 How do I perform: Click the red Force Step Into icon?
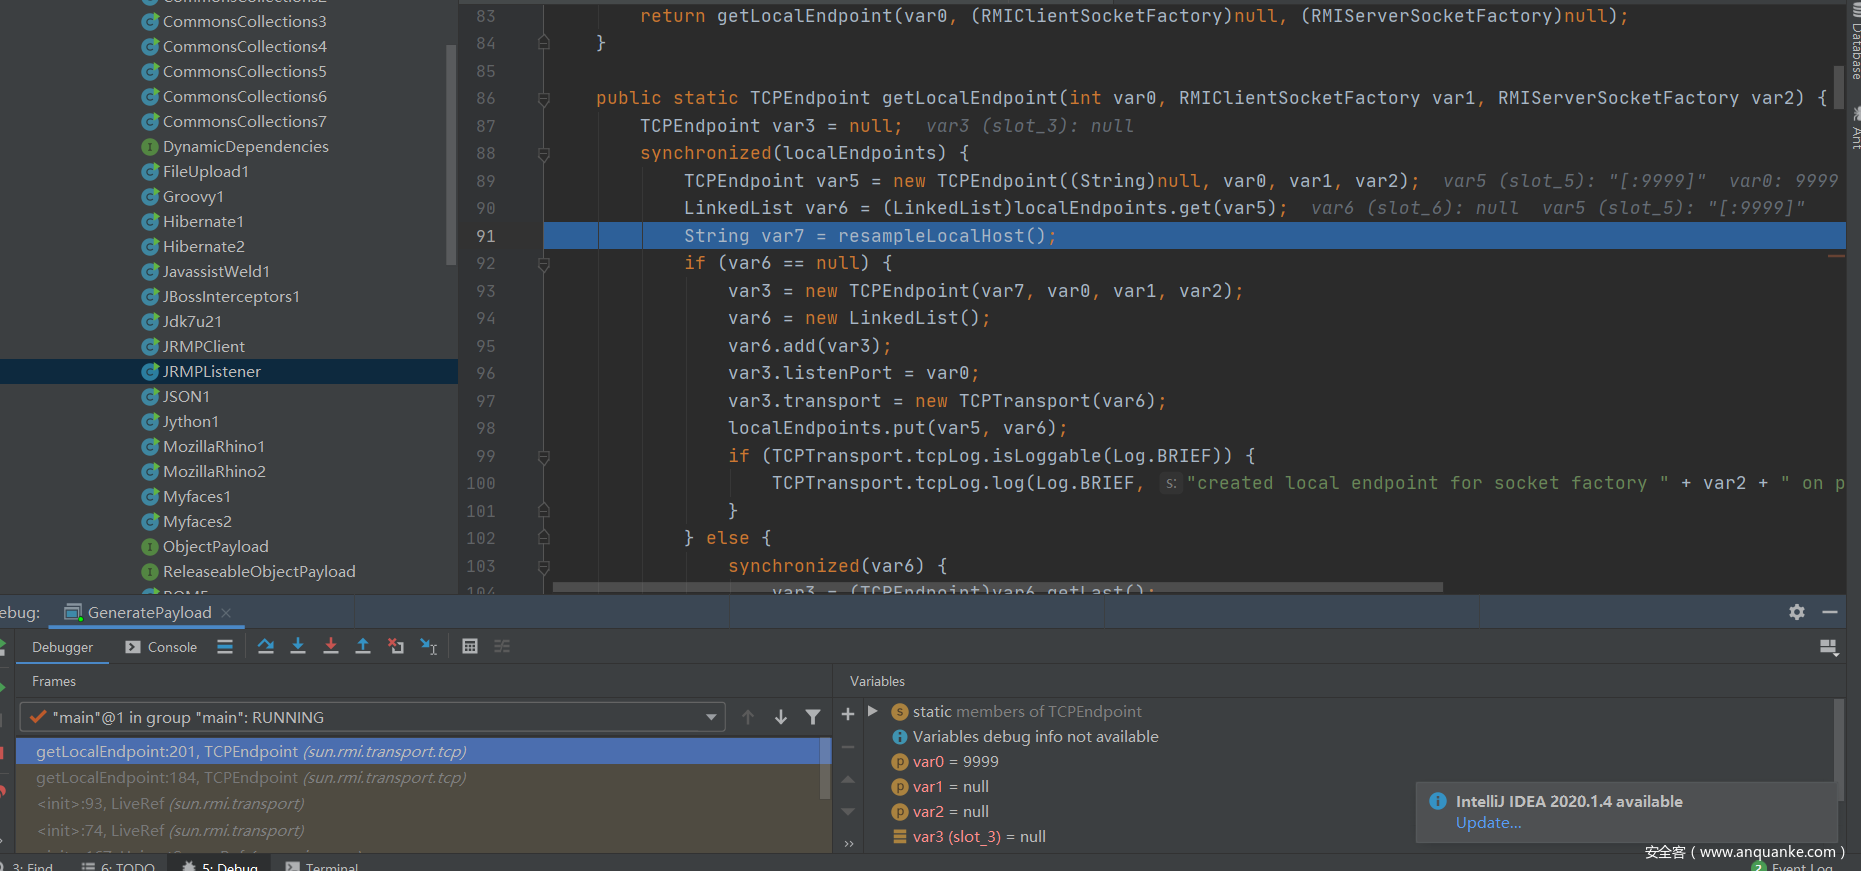(331, 647)
